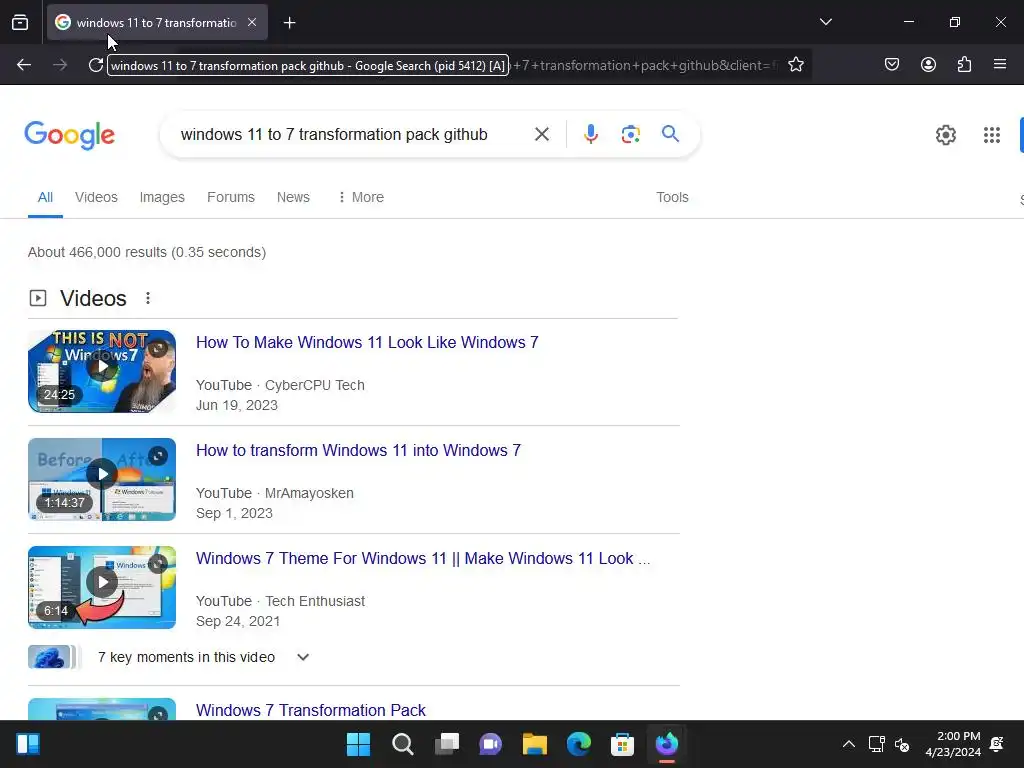The width and height of the screenshot is (1024, 768).
Task: Open the search Tools options
Action: click(672, 197)
